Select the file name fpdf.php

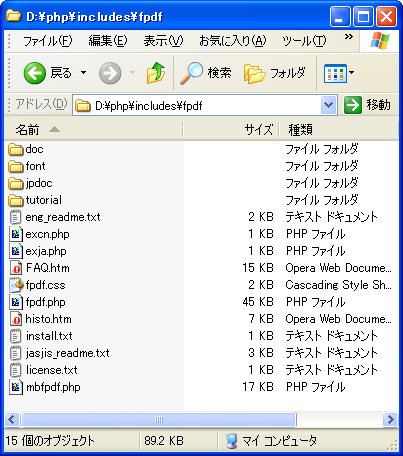[x=45, y=302]
